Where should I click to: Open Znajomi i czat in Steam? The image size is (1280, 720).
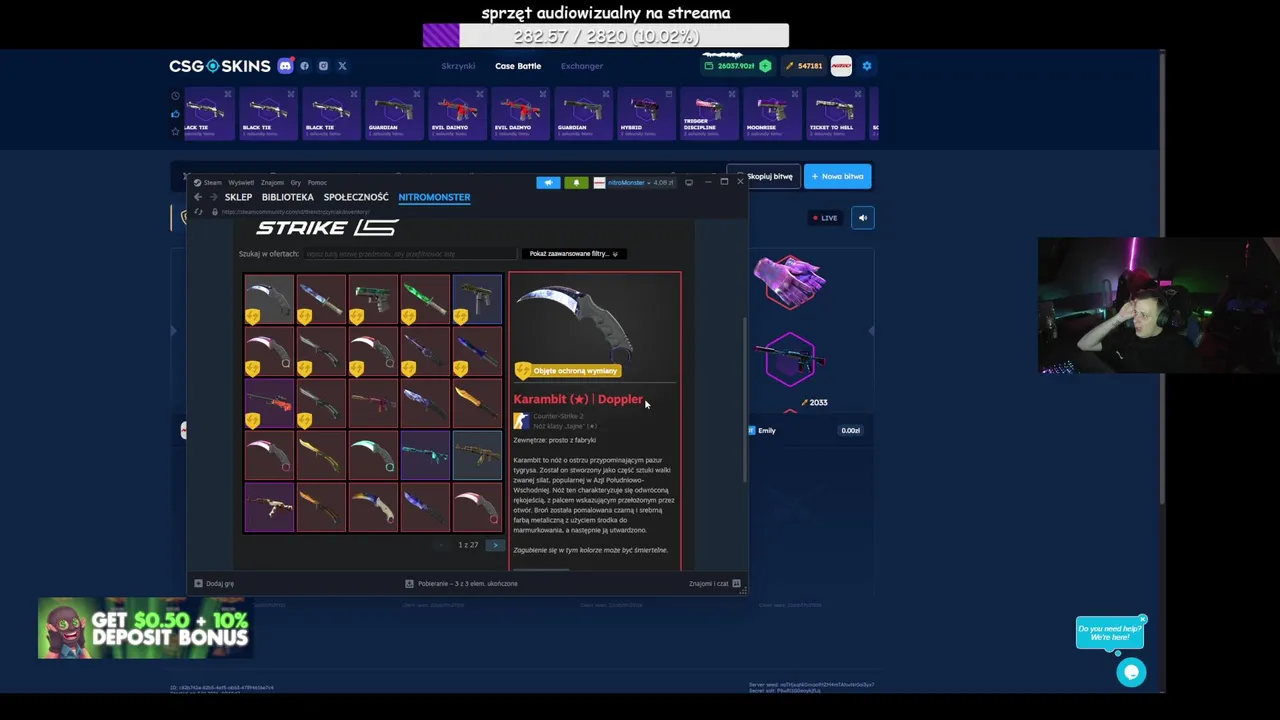pyautogui.click(x=714, y=583)
